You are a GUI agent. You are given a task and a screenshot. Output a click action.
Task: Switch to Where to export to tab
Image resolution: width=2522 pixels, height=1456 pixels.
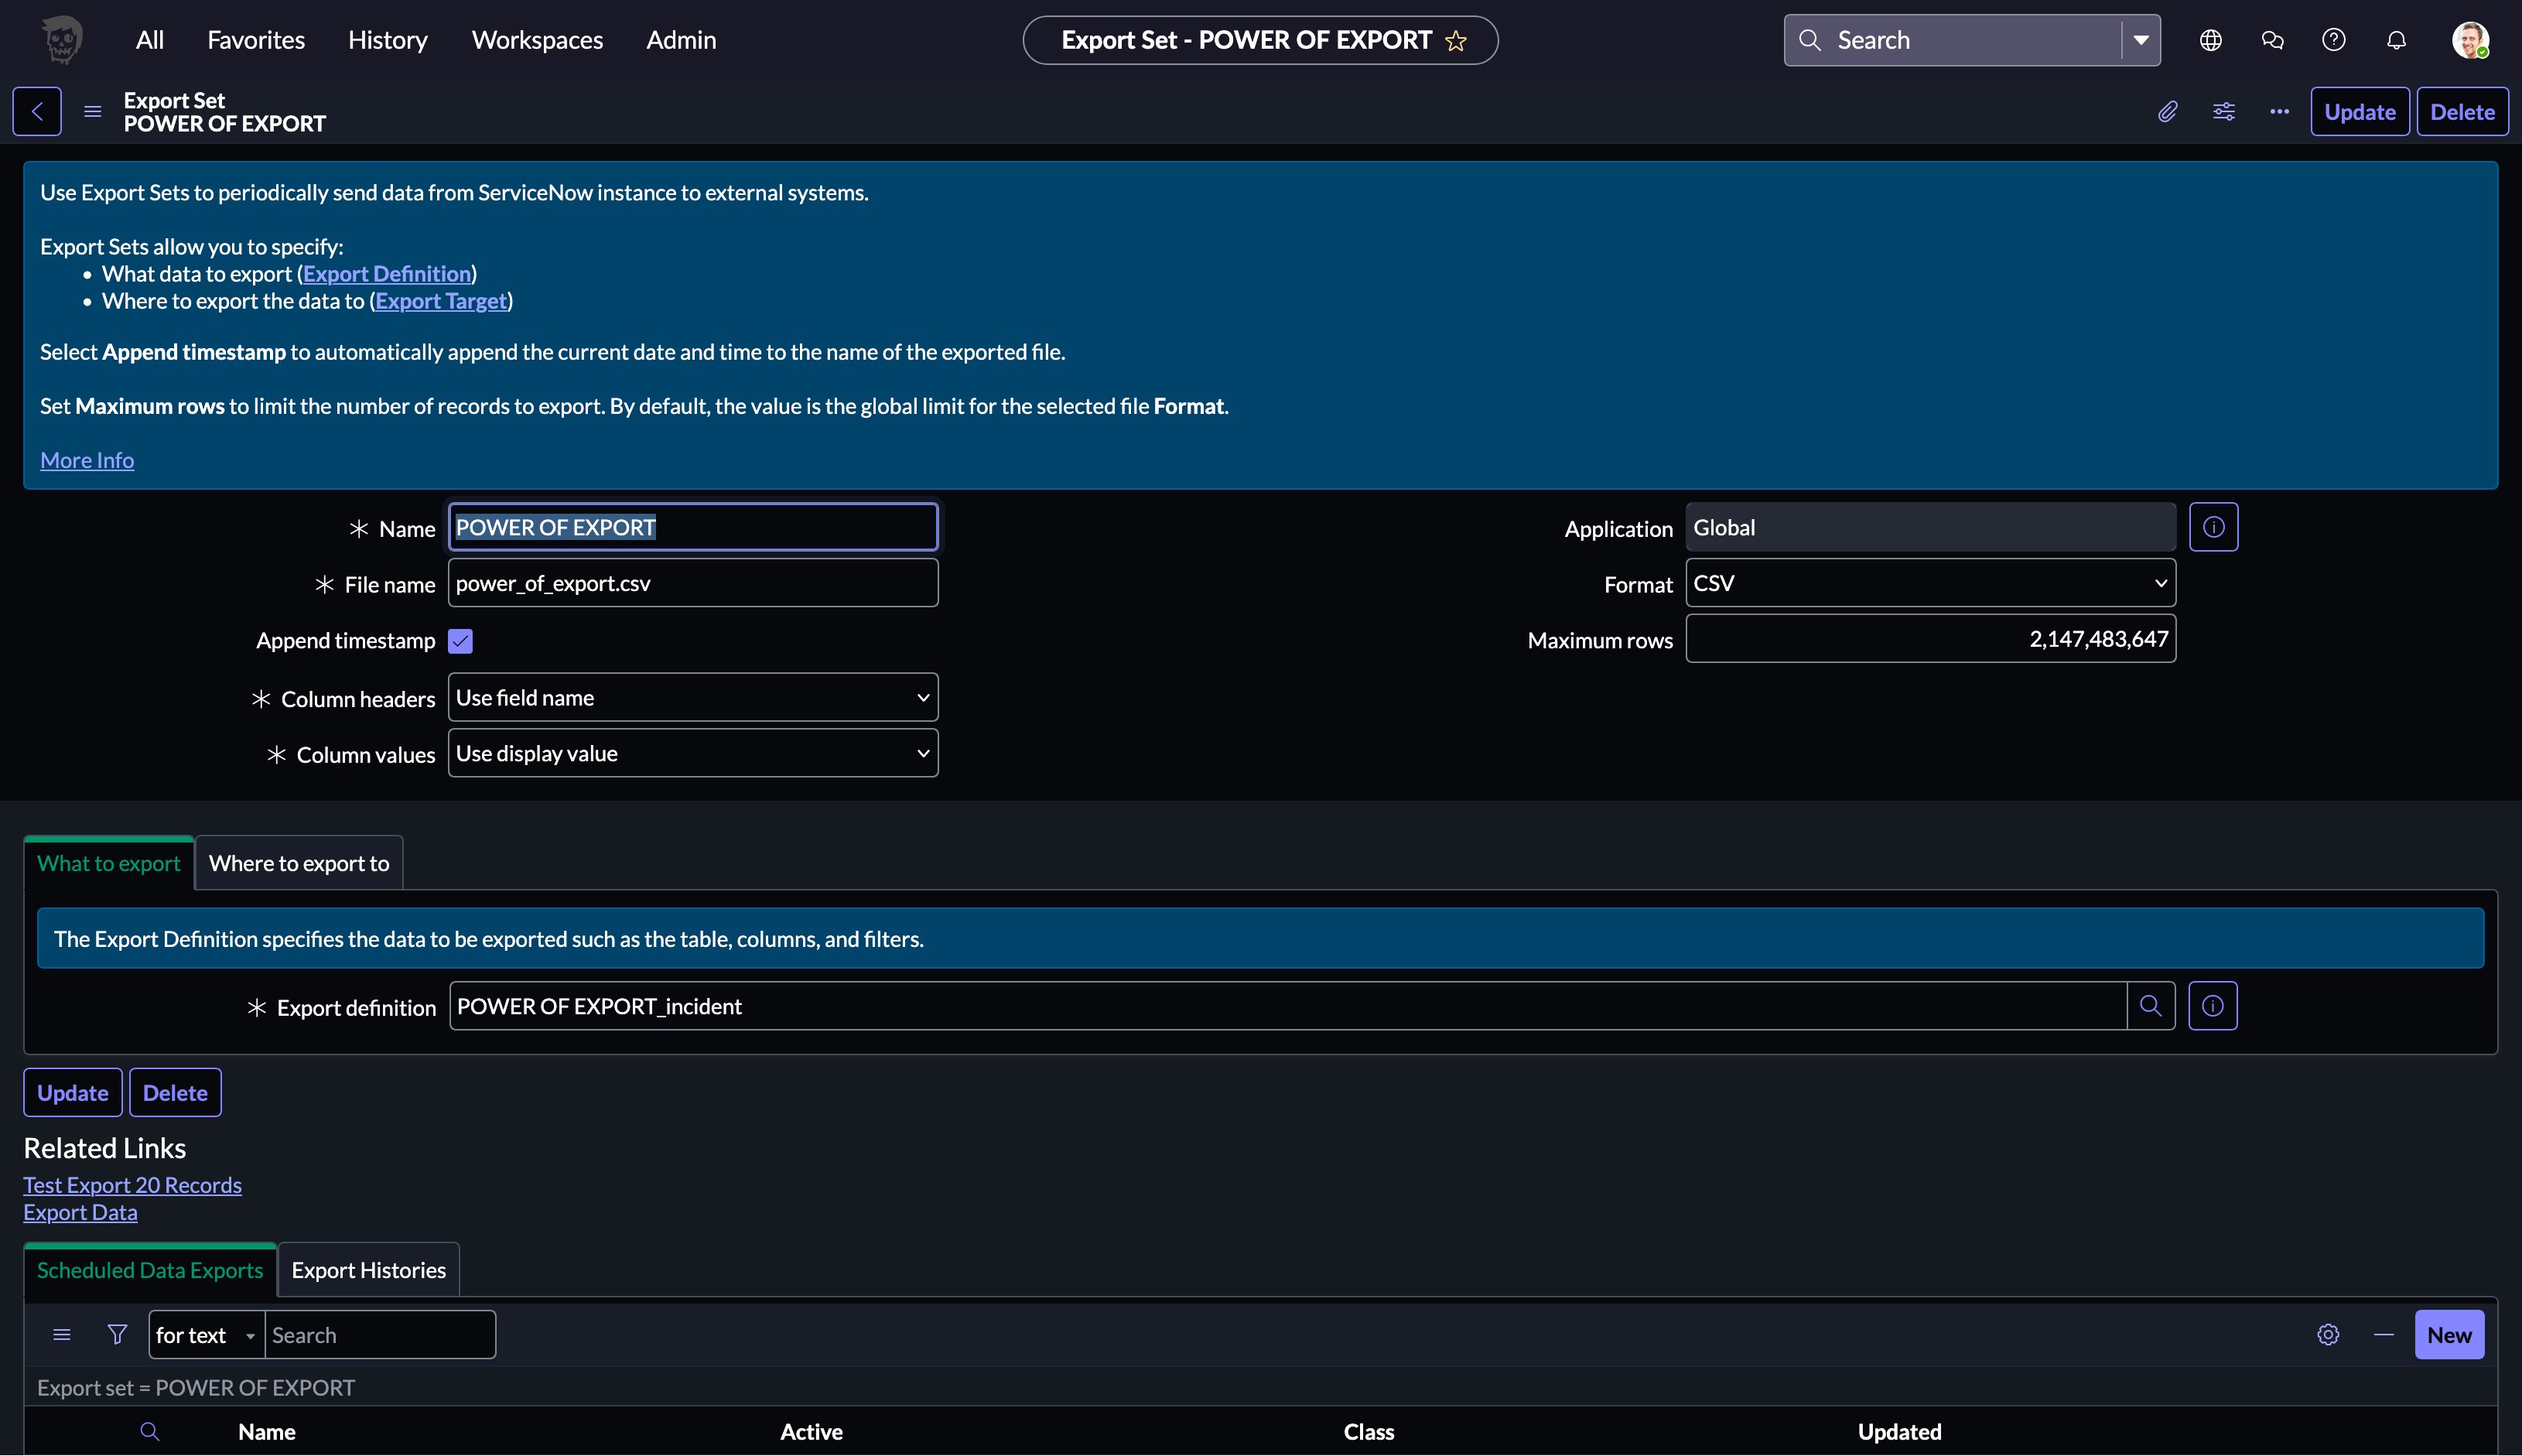[299, 863]
